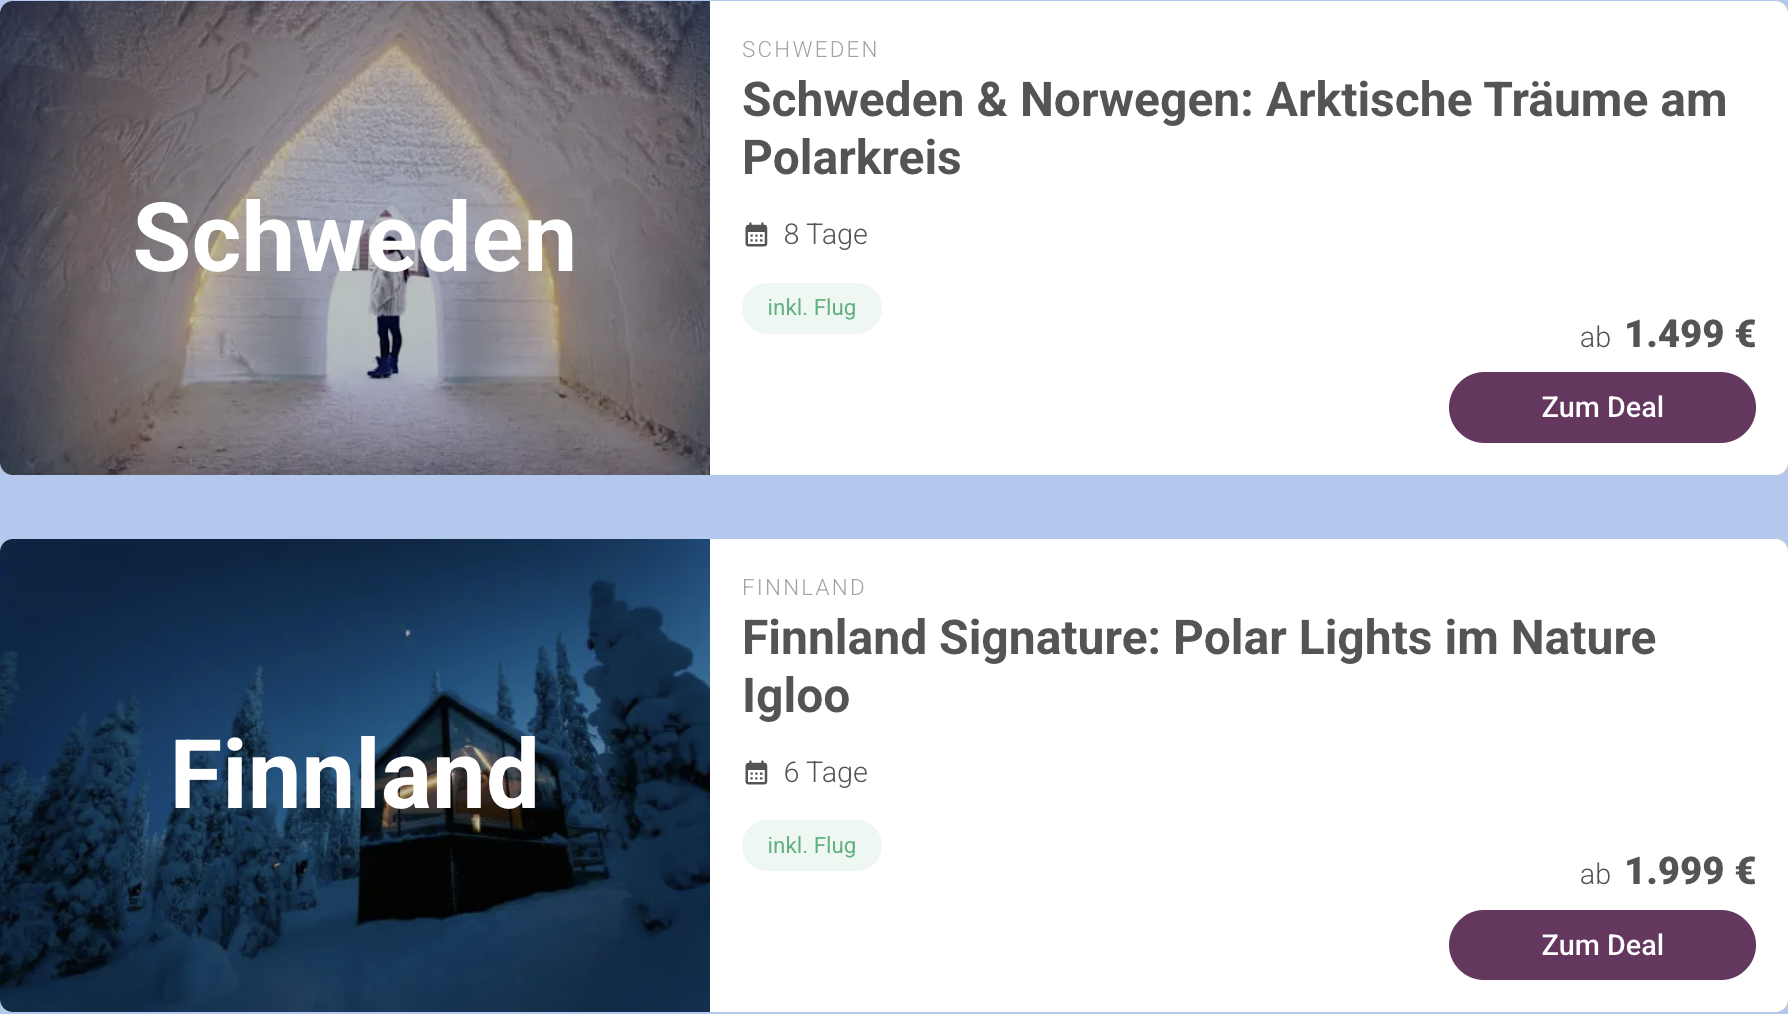Viewport: 1788px width, 1014px height.
Task: Click the 'inkl. Flug' badge on the Finnland deal
Action: 811,845
